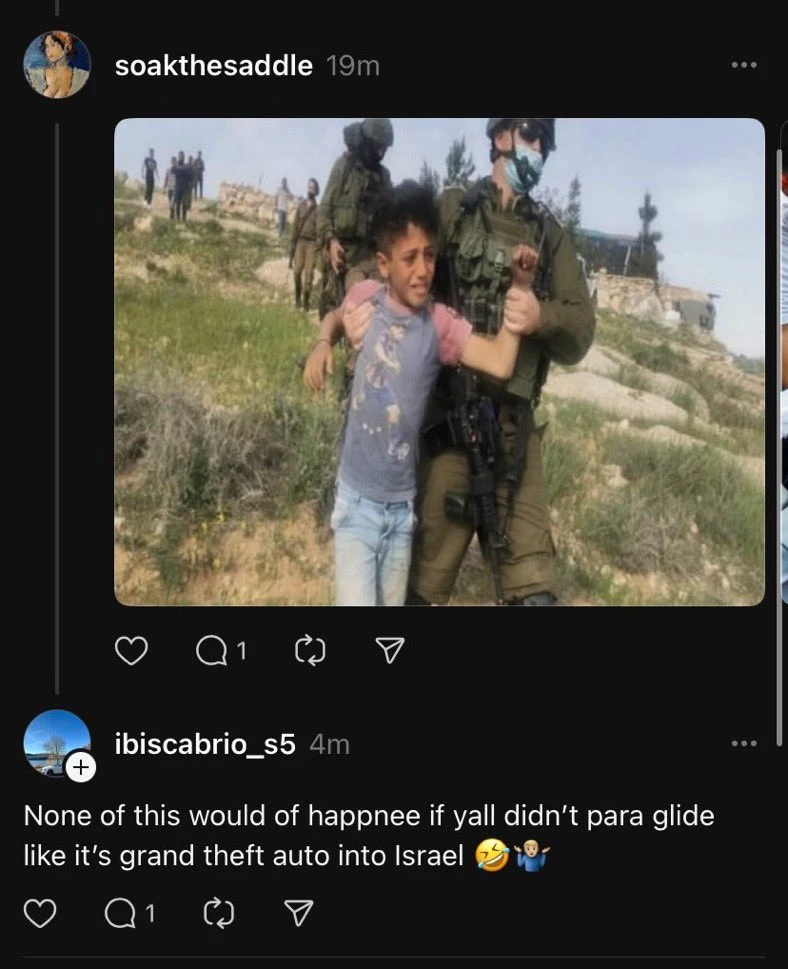
Task: Like the ibiscabrio_s5 reply
Action: point(40,913)
